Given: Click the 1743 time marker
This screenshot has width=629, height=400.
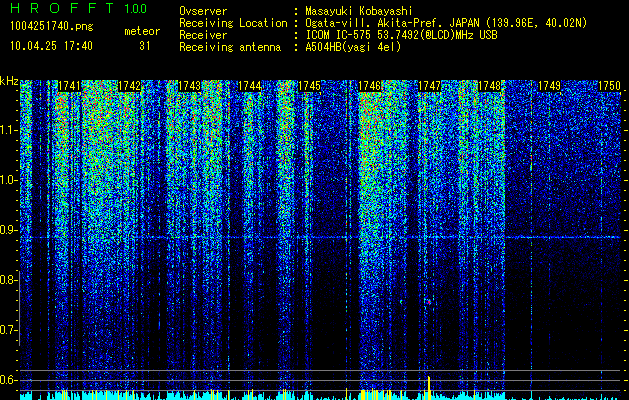Looking at the screenshot, I should (x=189, y=86).
